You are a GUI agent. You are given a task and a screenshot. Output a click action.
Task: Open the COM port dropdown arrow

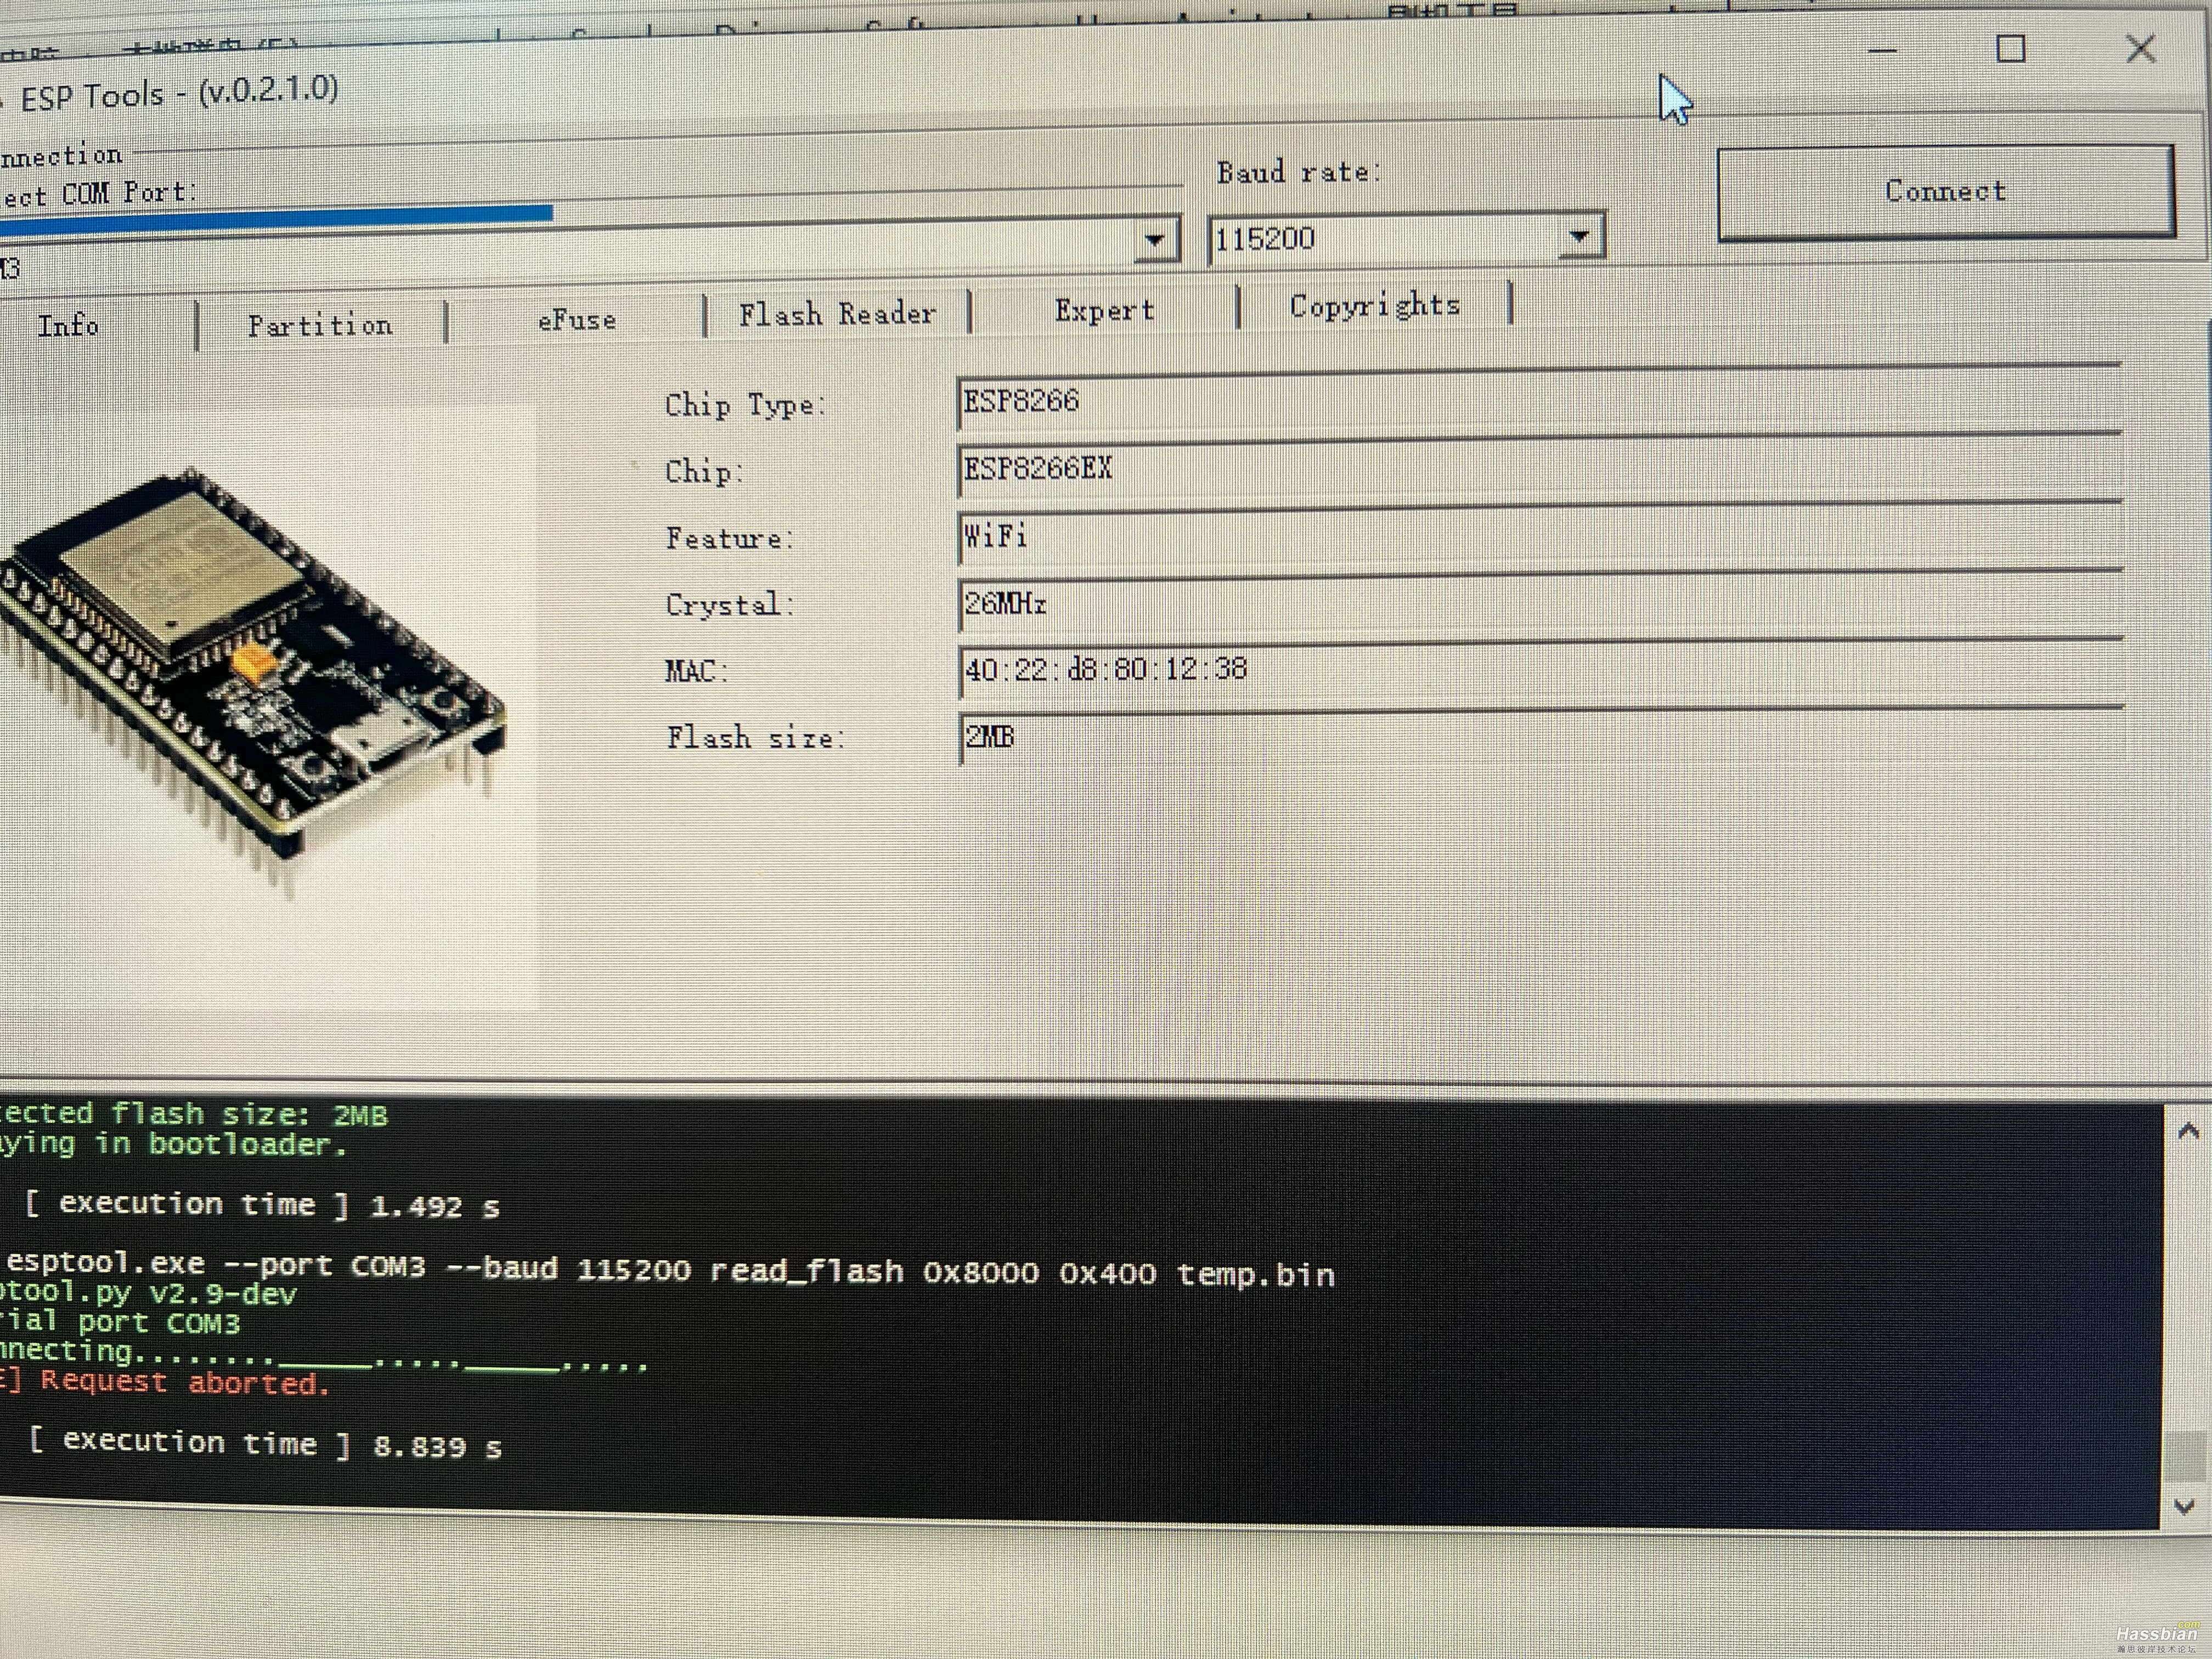[1155, 240]
